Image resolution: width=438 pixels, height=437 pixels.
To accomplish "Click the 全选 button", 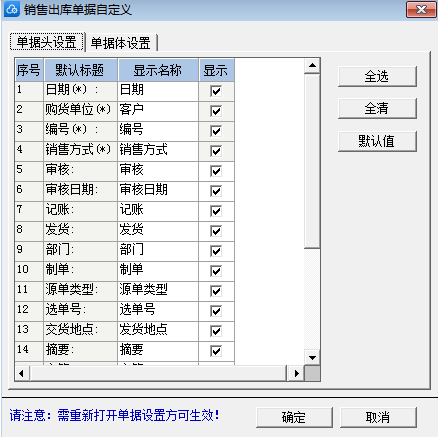I will coord(377,76).
